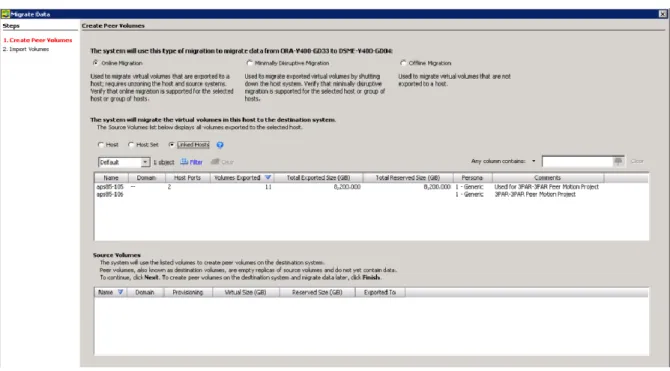
Task: Select the Online Migration radio button
Action: [96, 63]
